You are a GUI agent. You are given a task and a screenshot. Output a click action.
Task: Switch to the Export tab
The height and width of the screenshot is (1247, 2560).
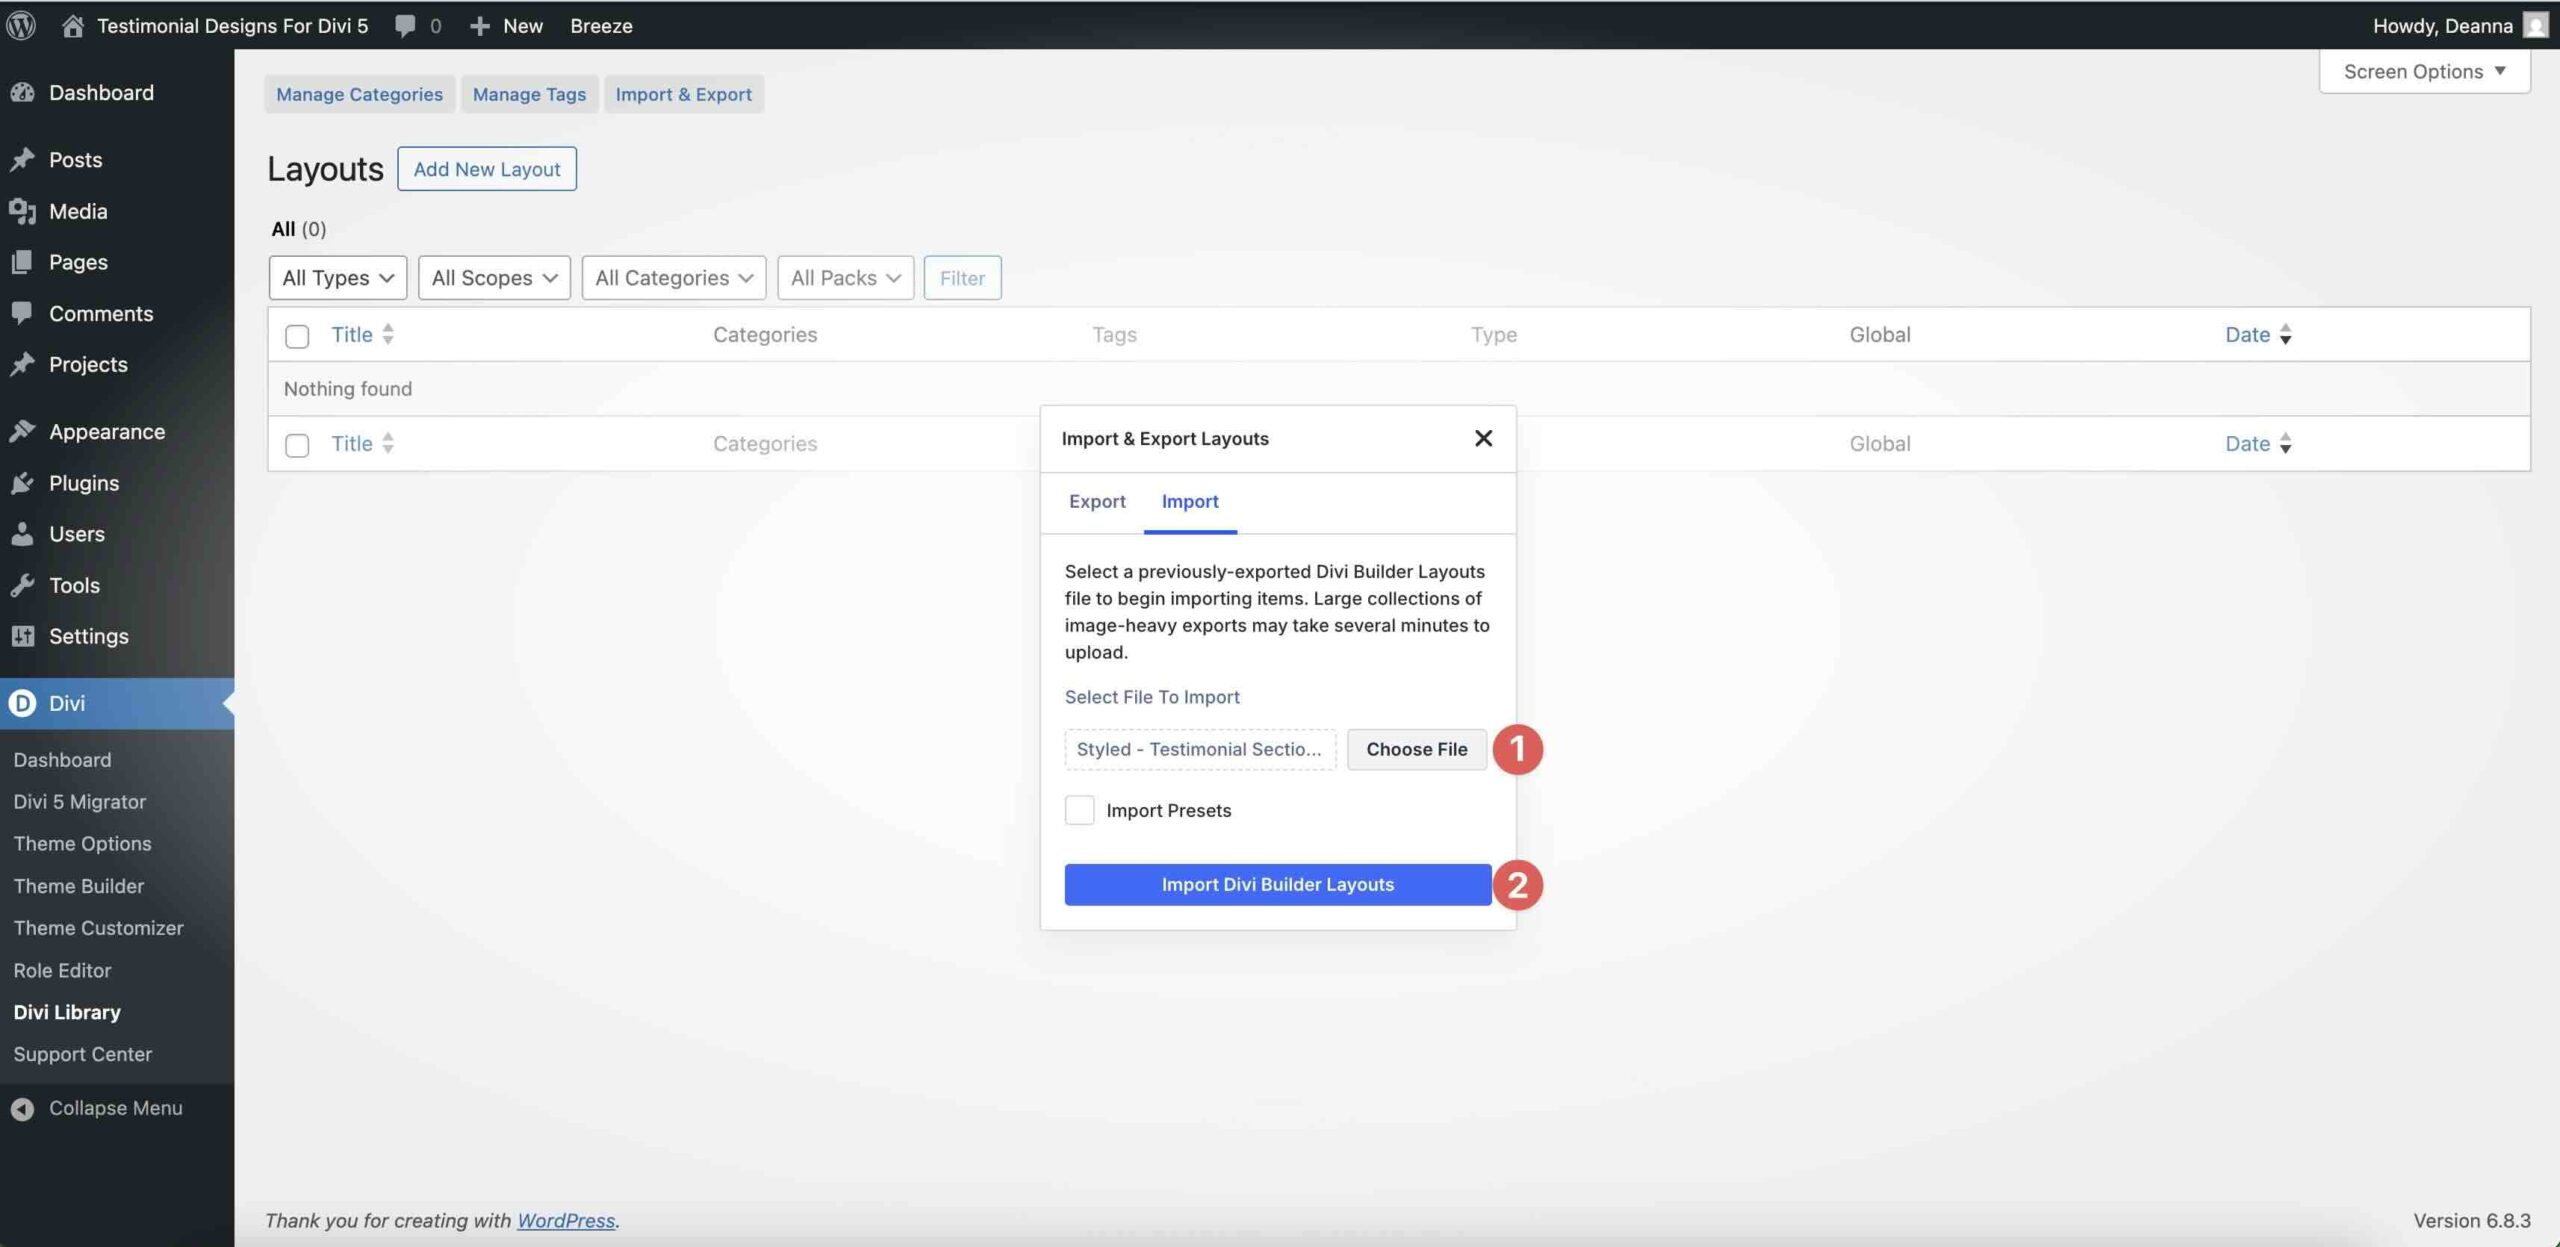coord(1097,501)
